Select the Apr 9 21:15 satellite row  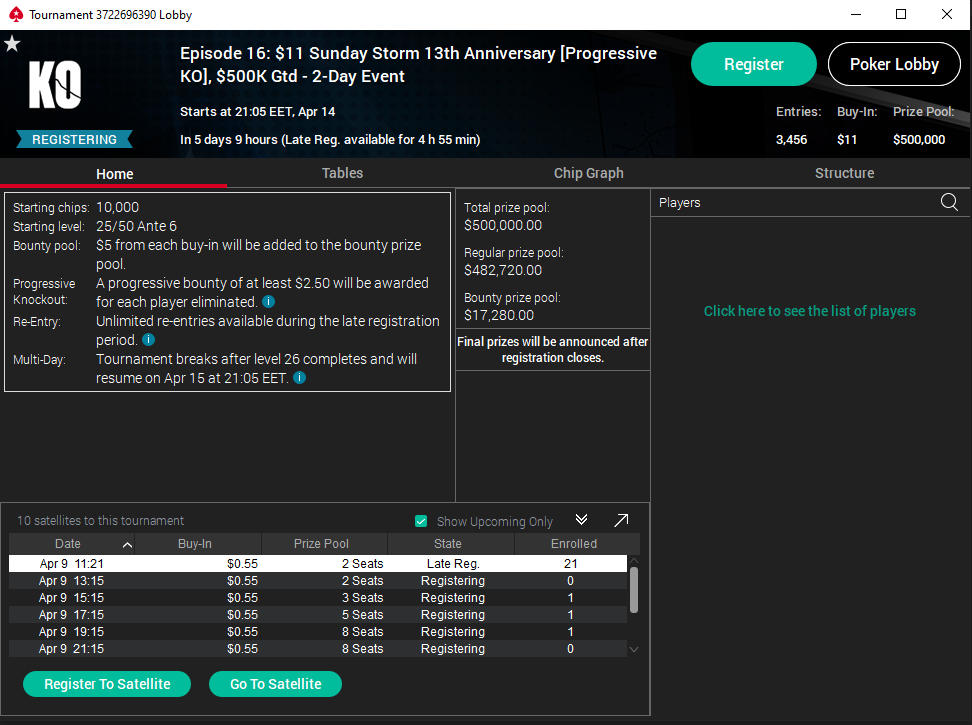(x=317, y=649)
